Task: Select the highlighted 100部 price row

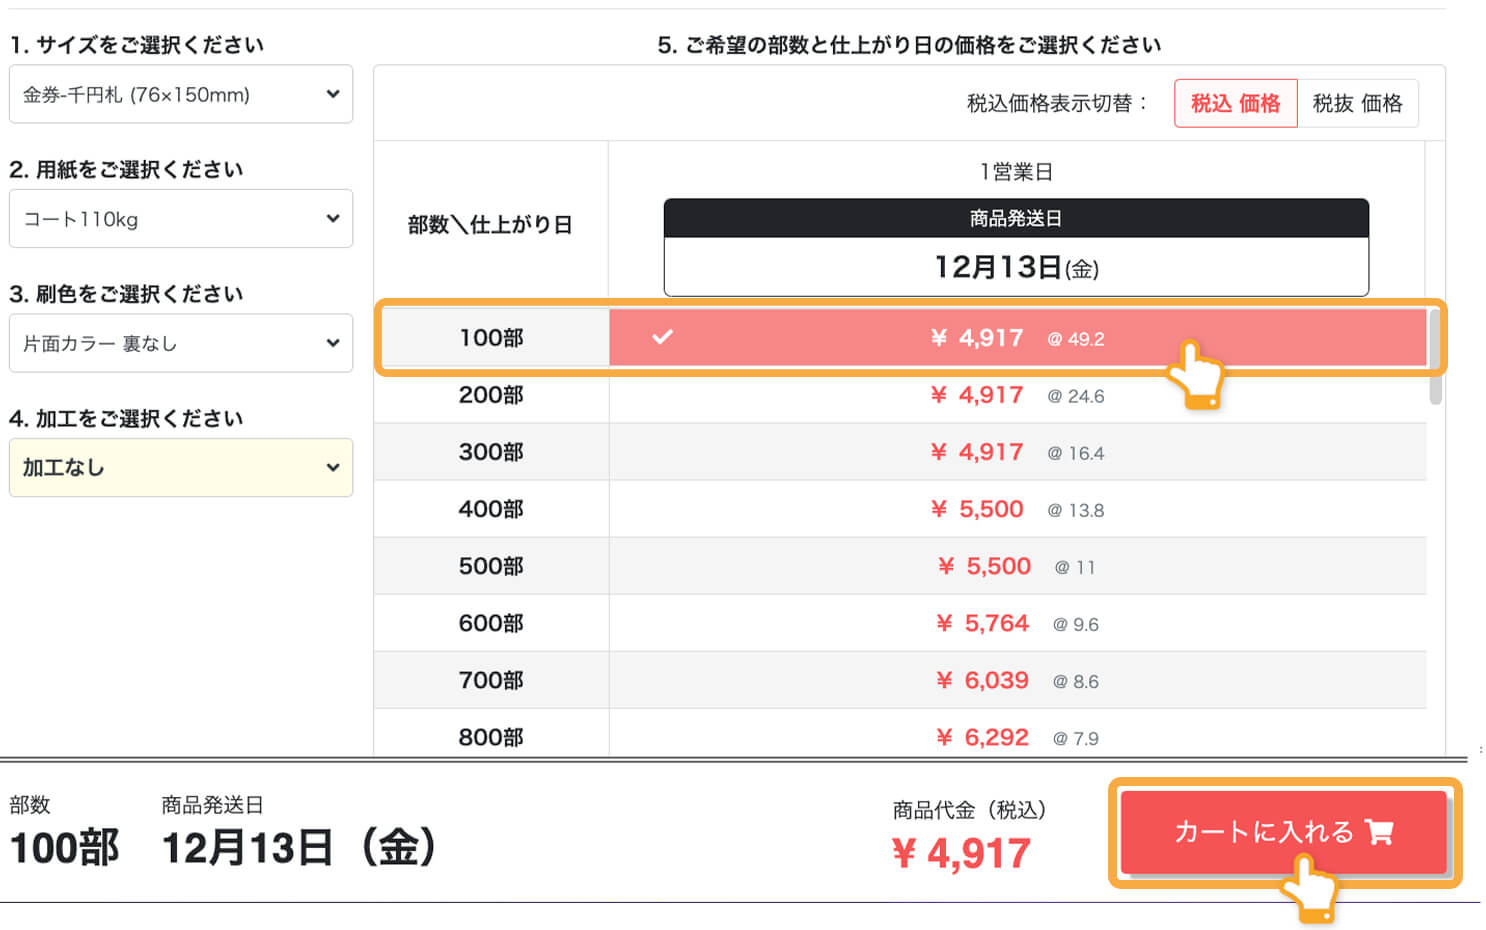Action: pos(1000,338)
